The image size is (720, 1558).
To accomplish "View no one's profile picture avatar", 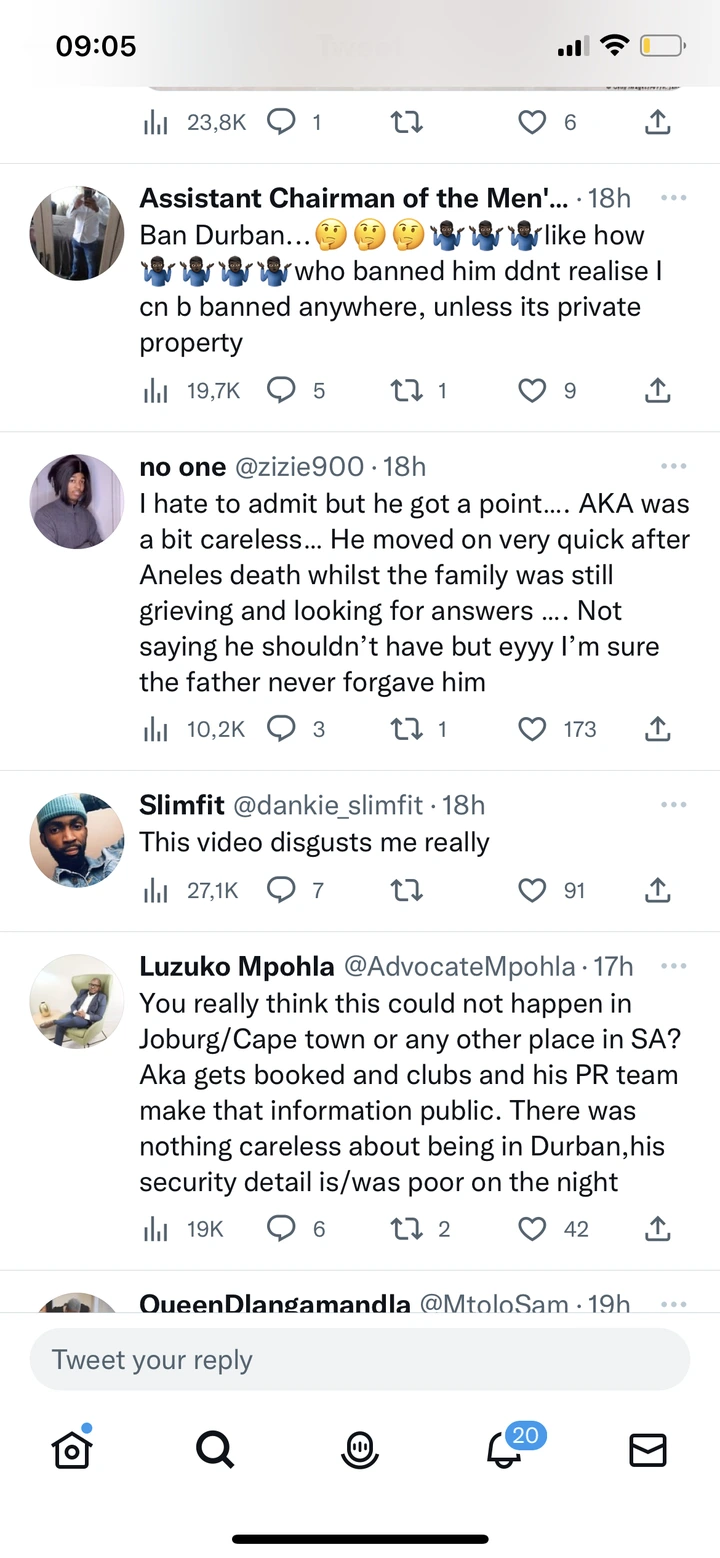I will [77, 502].
